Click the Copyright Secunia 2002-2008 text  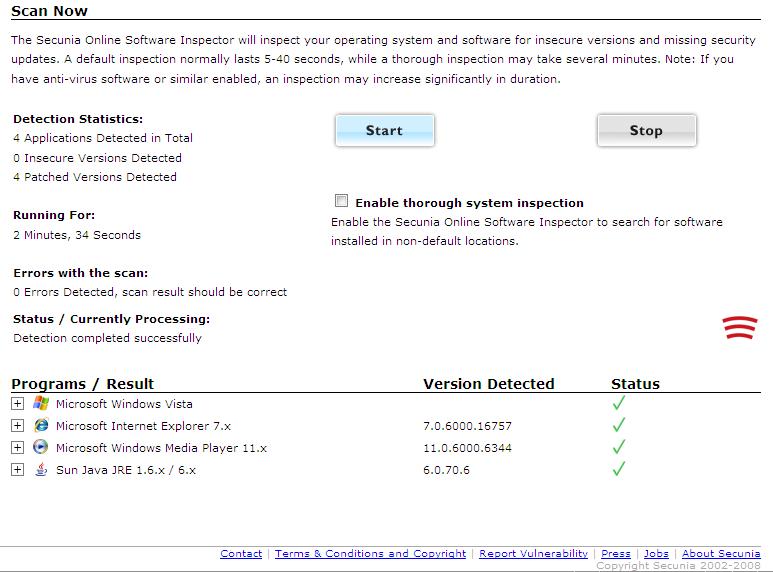tap(678, 566)
